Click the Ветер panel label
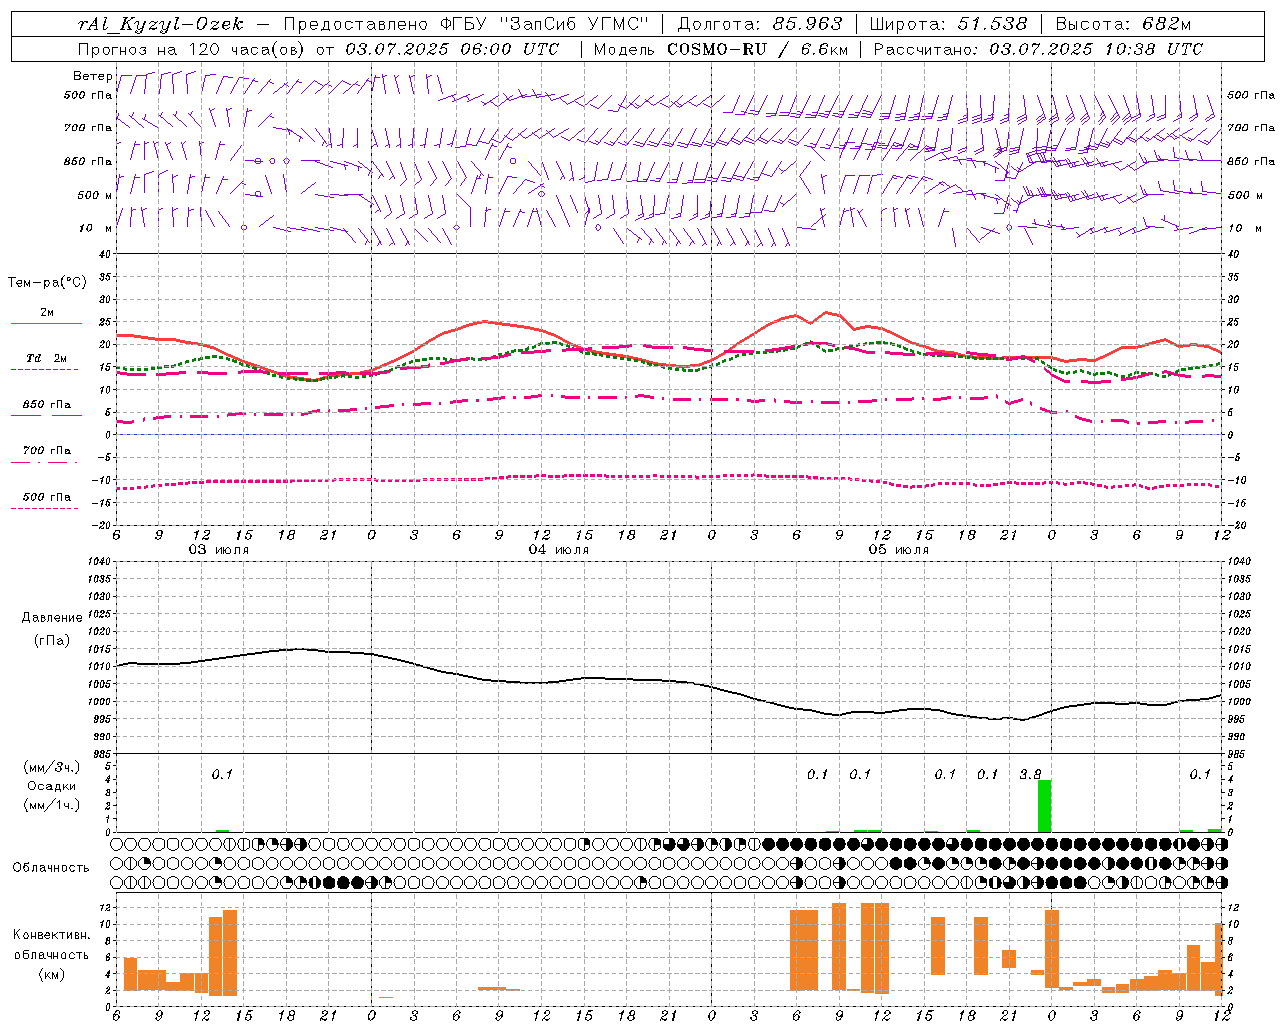This screenshot has width=1280, height=1024. click(x=93, y=76)
